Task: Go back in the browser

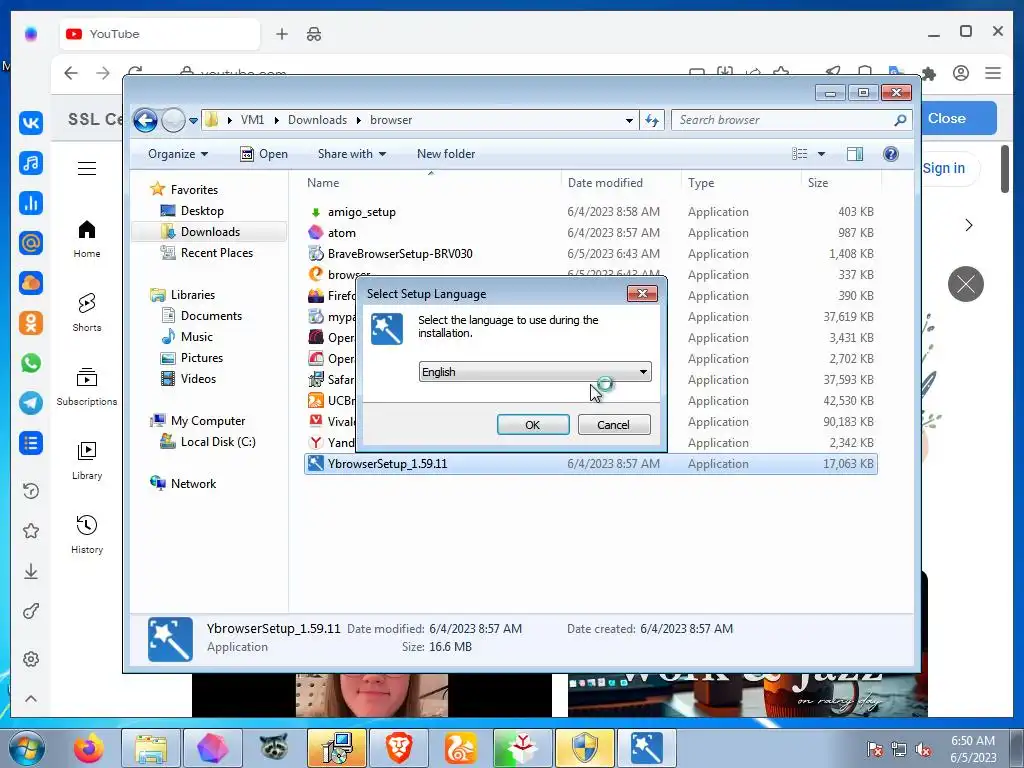Action: [x=71, y=72]
